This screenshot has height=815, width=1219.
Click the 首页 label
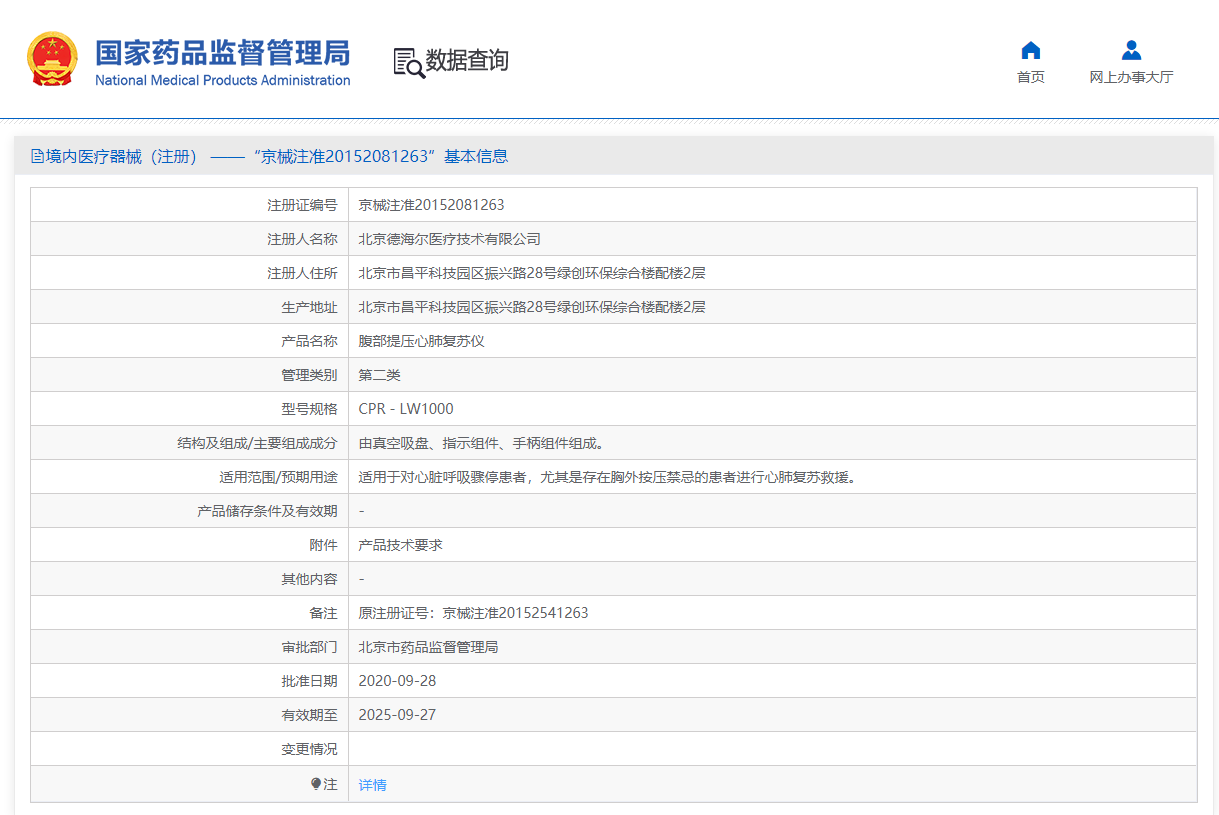(x=1031, y=77)
